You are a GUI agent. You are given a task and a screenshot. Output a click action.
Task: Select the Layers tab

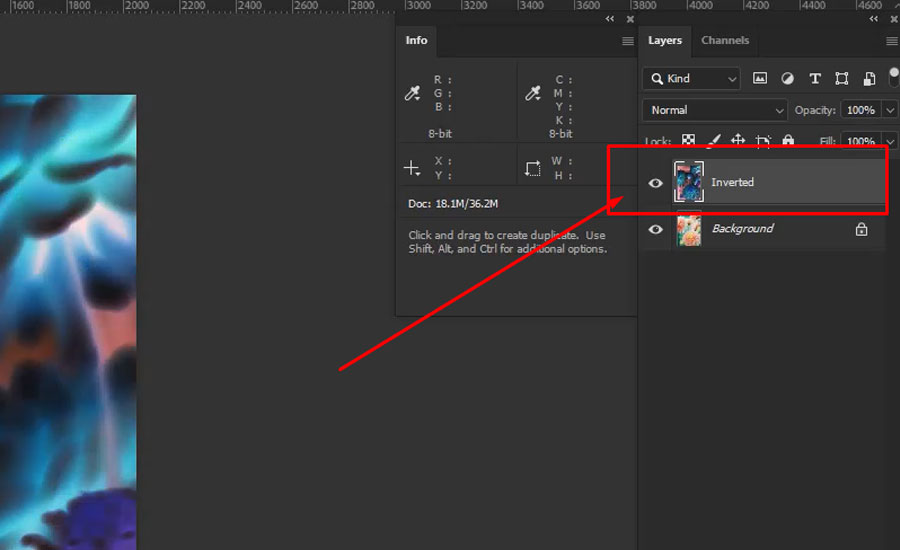tap(665, 41)
